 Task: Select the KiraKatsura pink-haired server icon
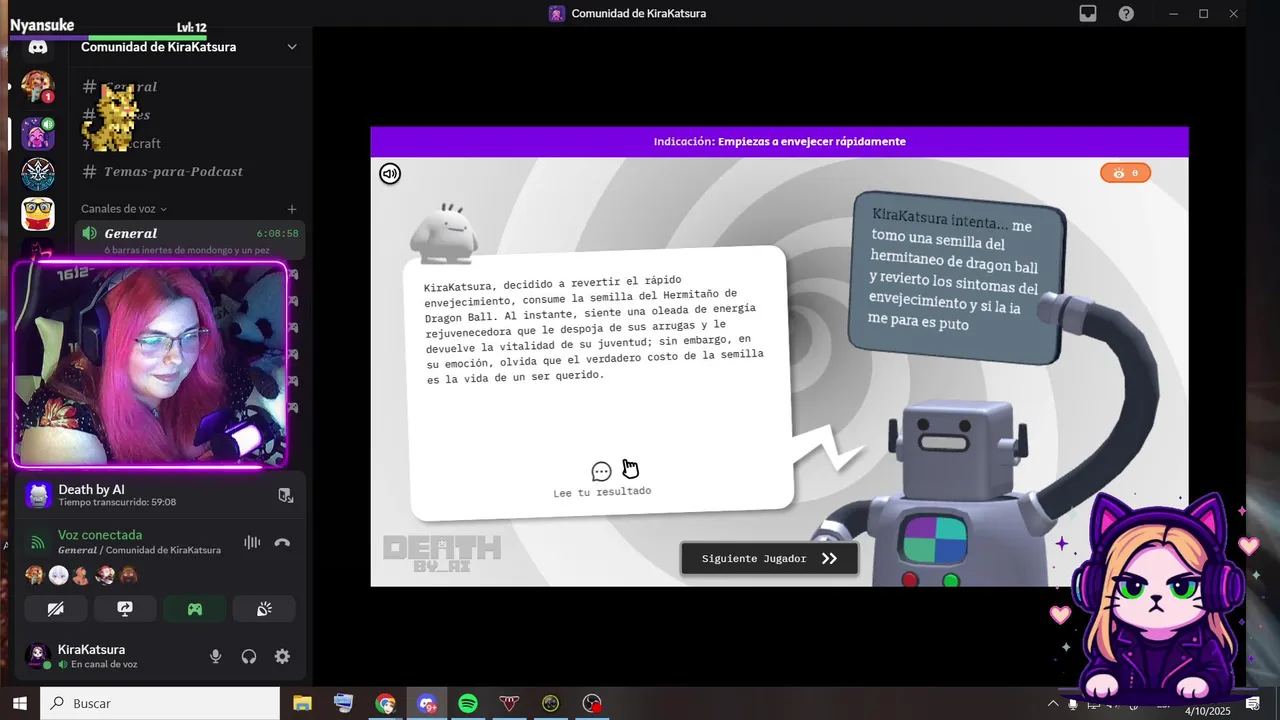[38, 132]
